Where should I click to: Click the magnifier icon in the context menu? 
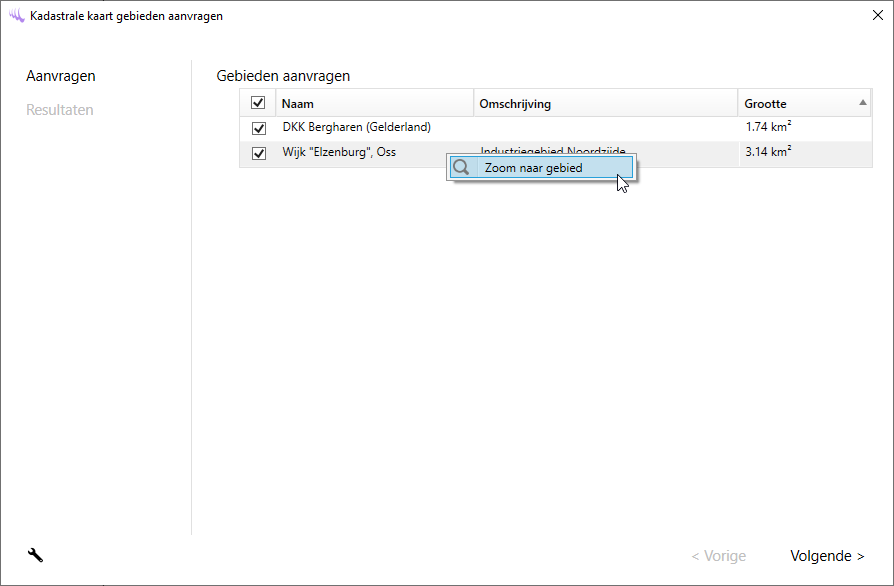(x=461, y=168)
